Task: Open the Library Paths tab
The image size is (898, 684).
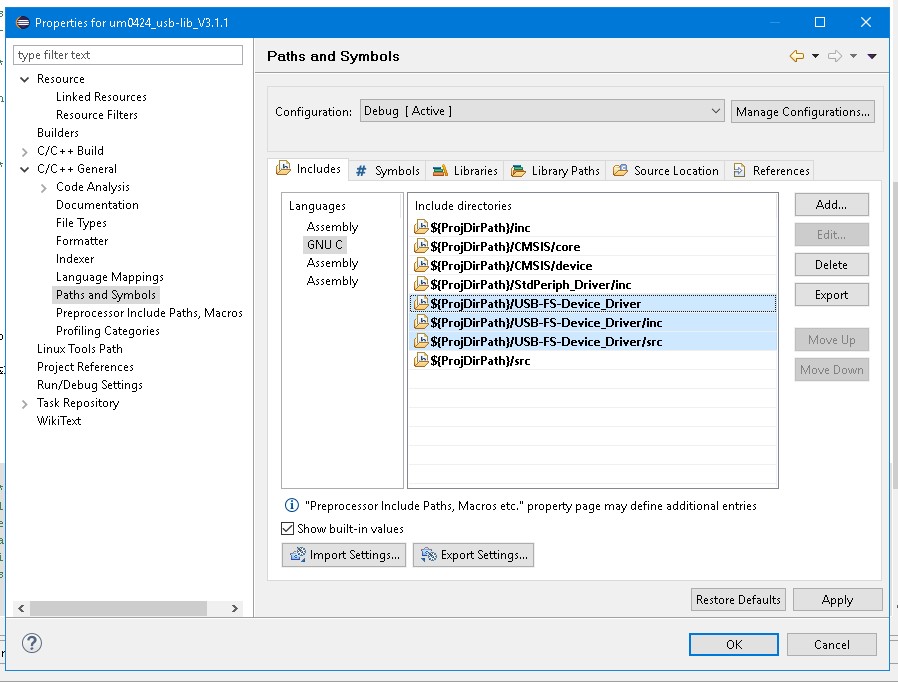Action: click(556, 171)
